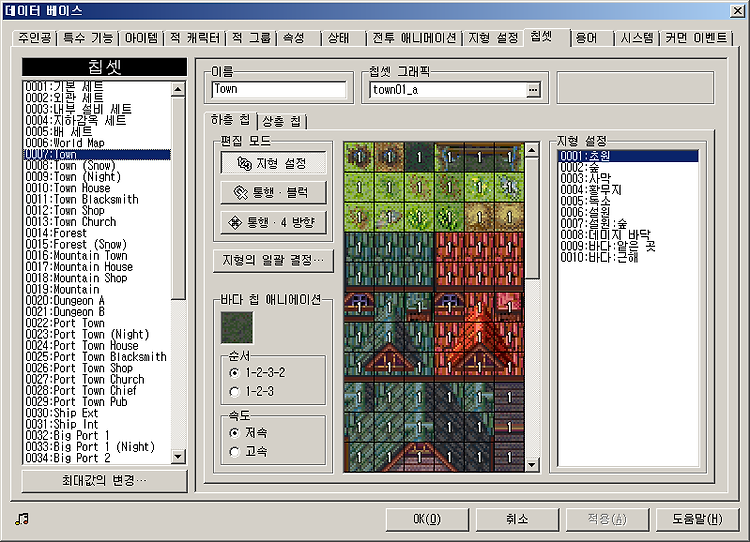Switch to the 주인공 tab

click(x=34, y=38)
